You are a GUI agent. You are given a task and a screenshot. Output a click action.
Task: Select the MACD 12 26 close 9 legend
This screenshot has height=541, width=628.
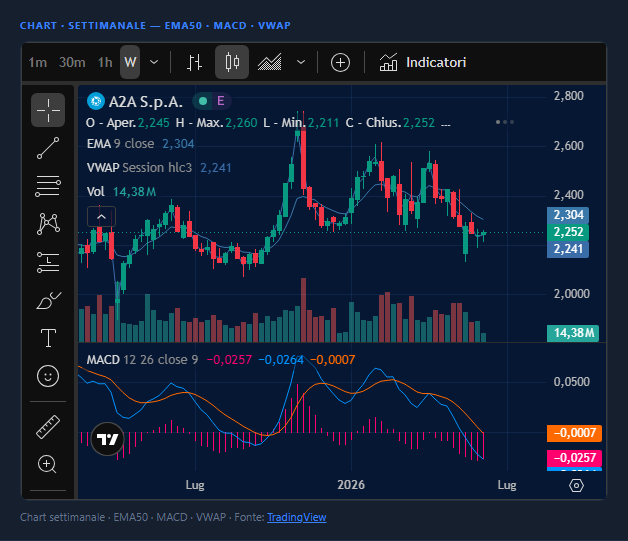click(142, 360)
